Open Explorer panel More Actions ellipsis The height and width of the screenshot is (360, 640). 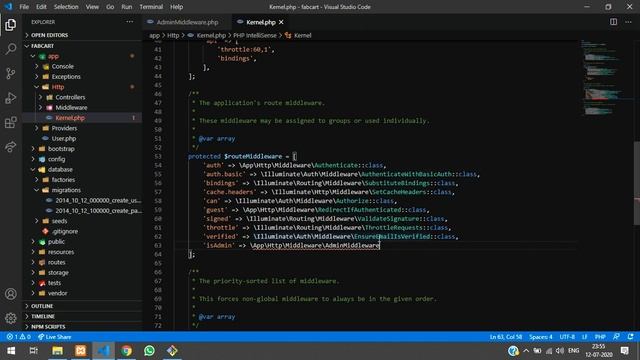click(129, 22)
